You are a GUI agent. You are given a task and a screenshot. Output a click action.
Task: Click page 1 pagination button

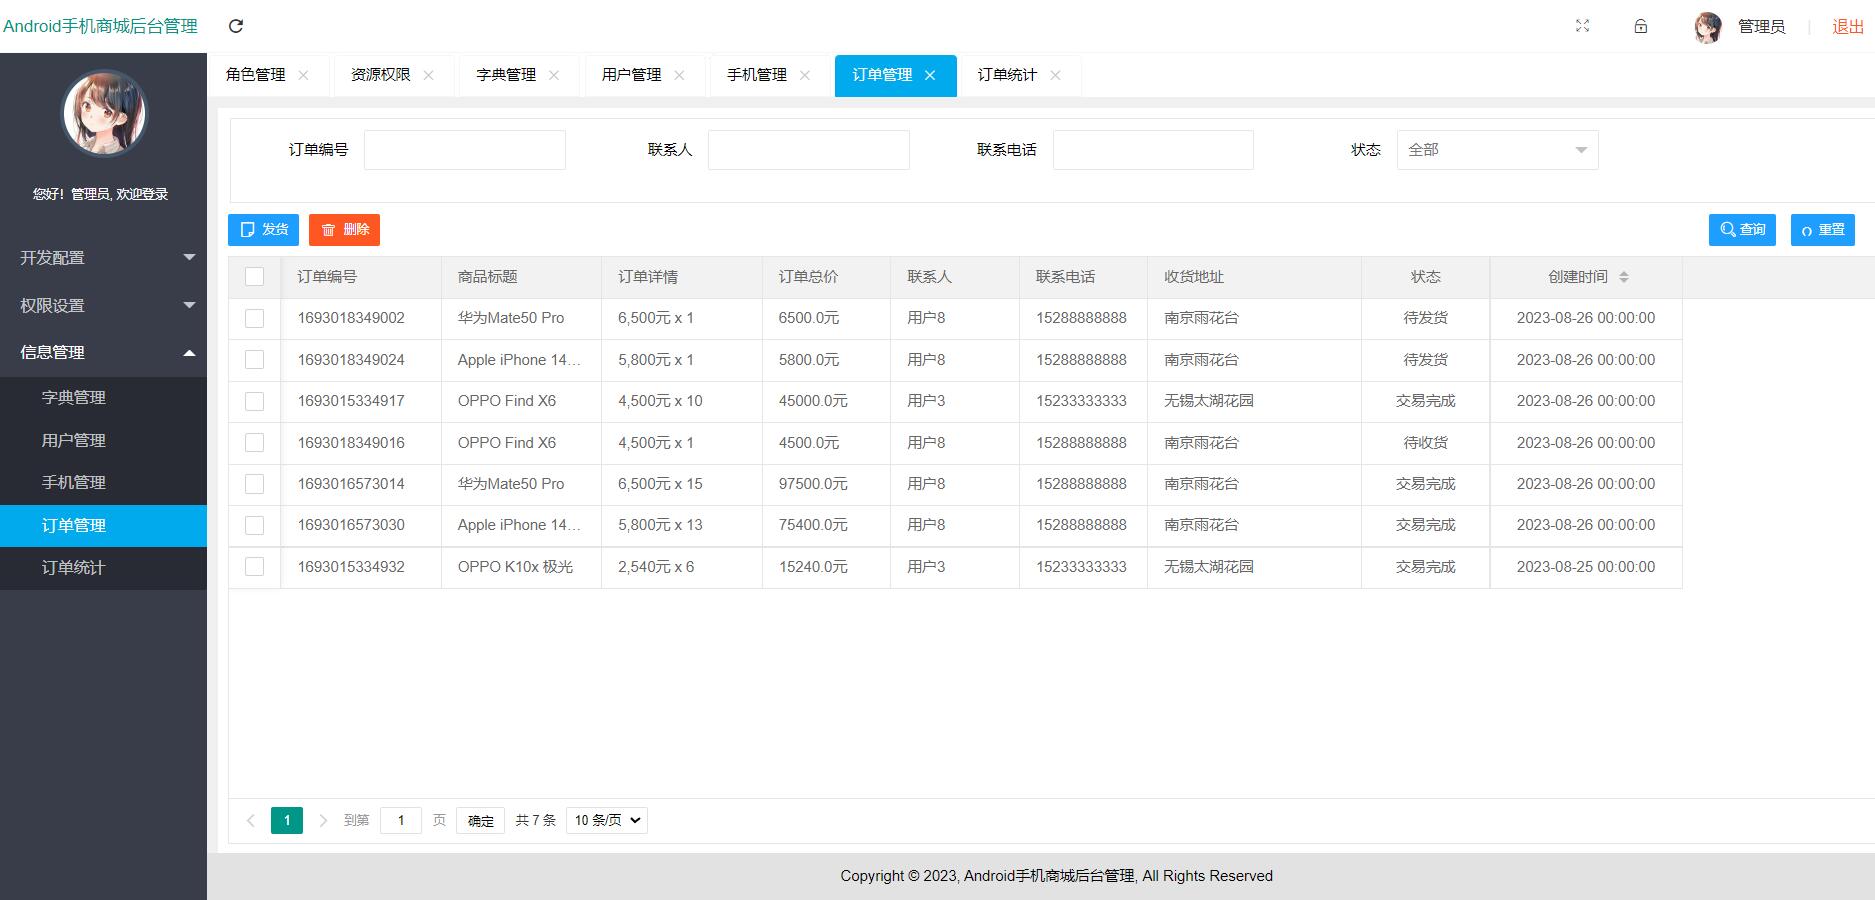[x=287, y=821]
